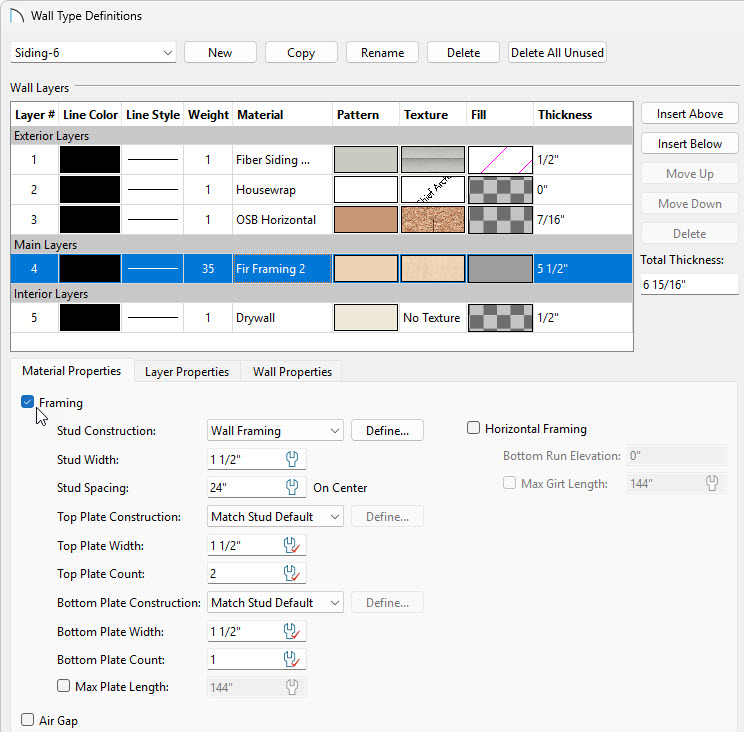The image size is (744, 732).
Task: Switch to the Wall Properties tab
Action: 292,372
